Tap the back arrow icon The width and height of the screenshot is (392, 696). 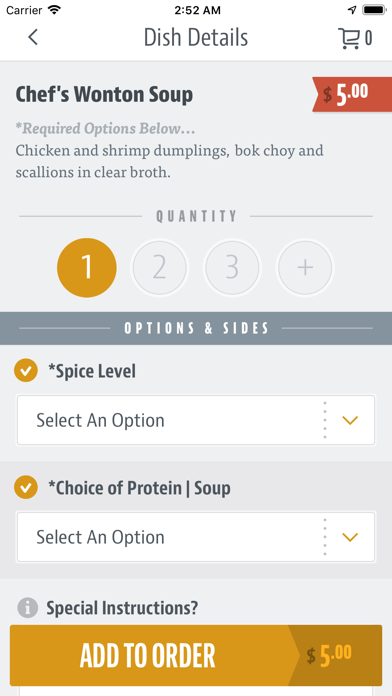tap(33, 37)
